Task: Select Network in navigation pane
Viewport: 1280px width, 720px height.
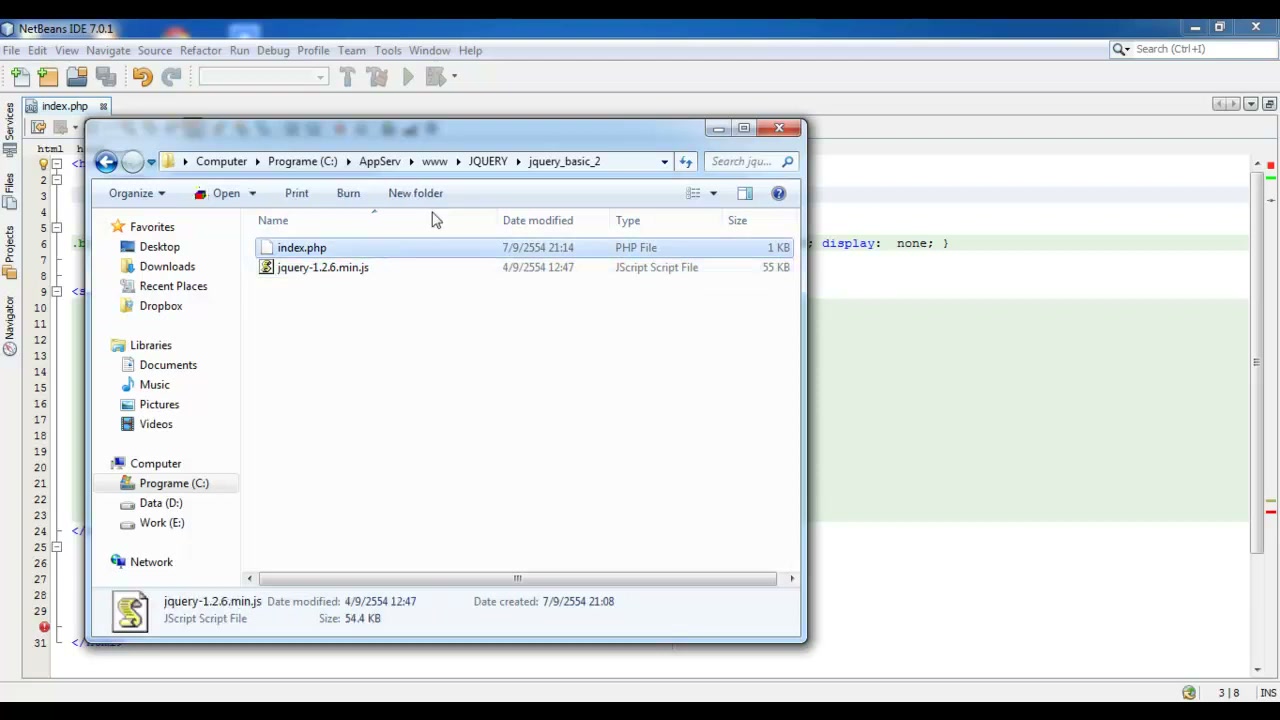Action: tap(151, 562)
